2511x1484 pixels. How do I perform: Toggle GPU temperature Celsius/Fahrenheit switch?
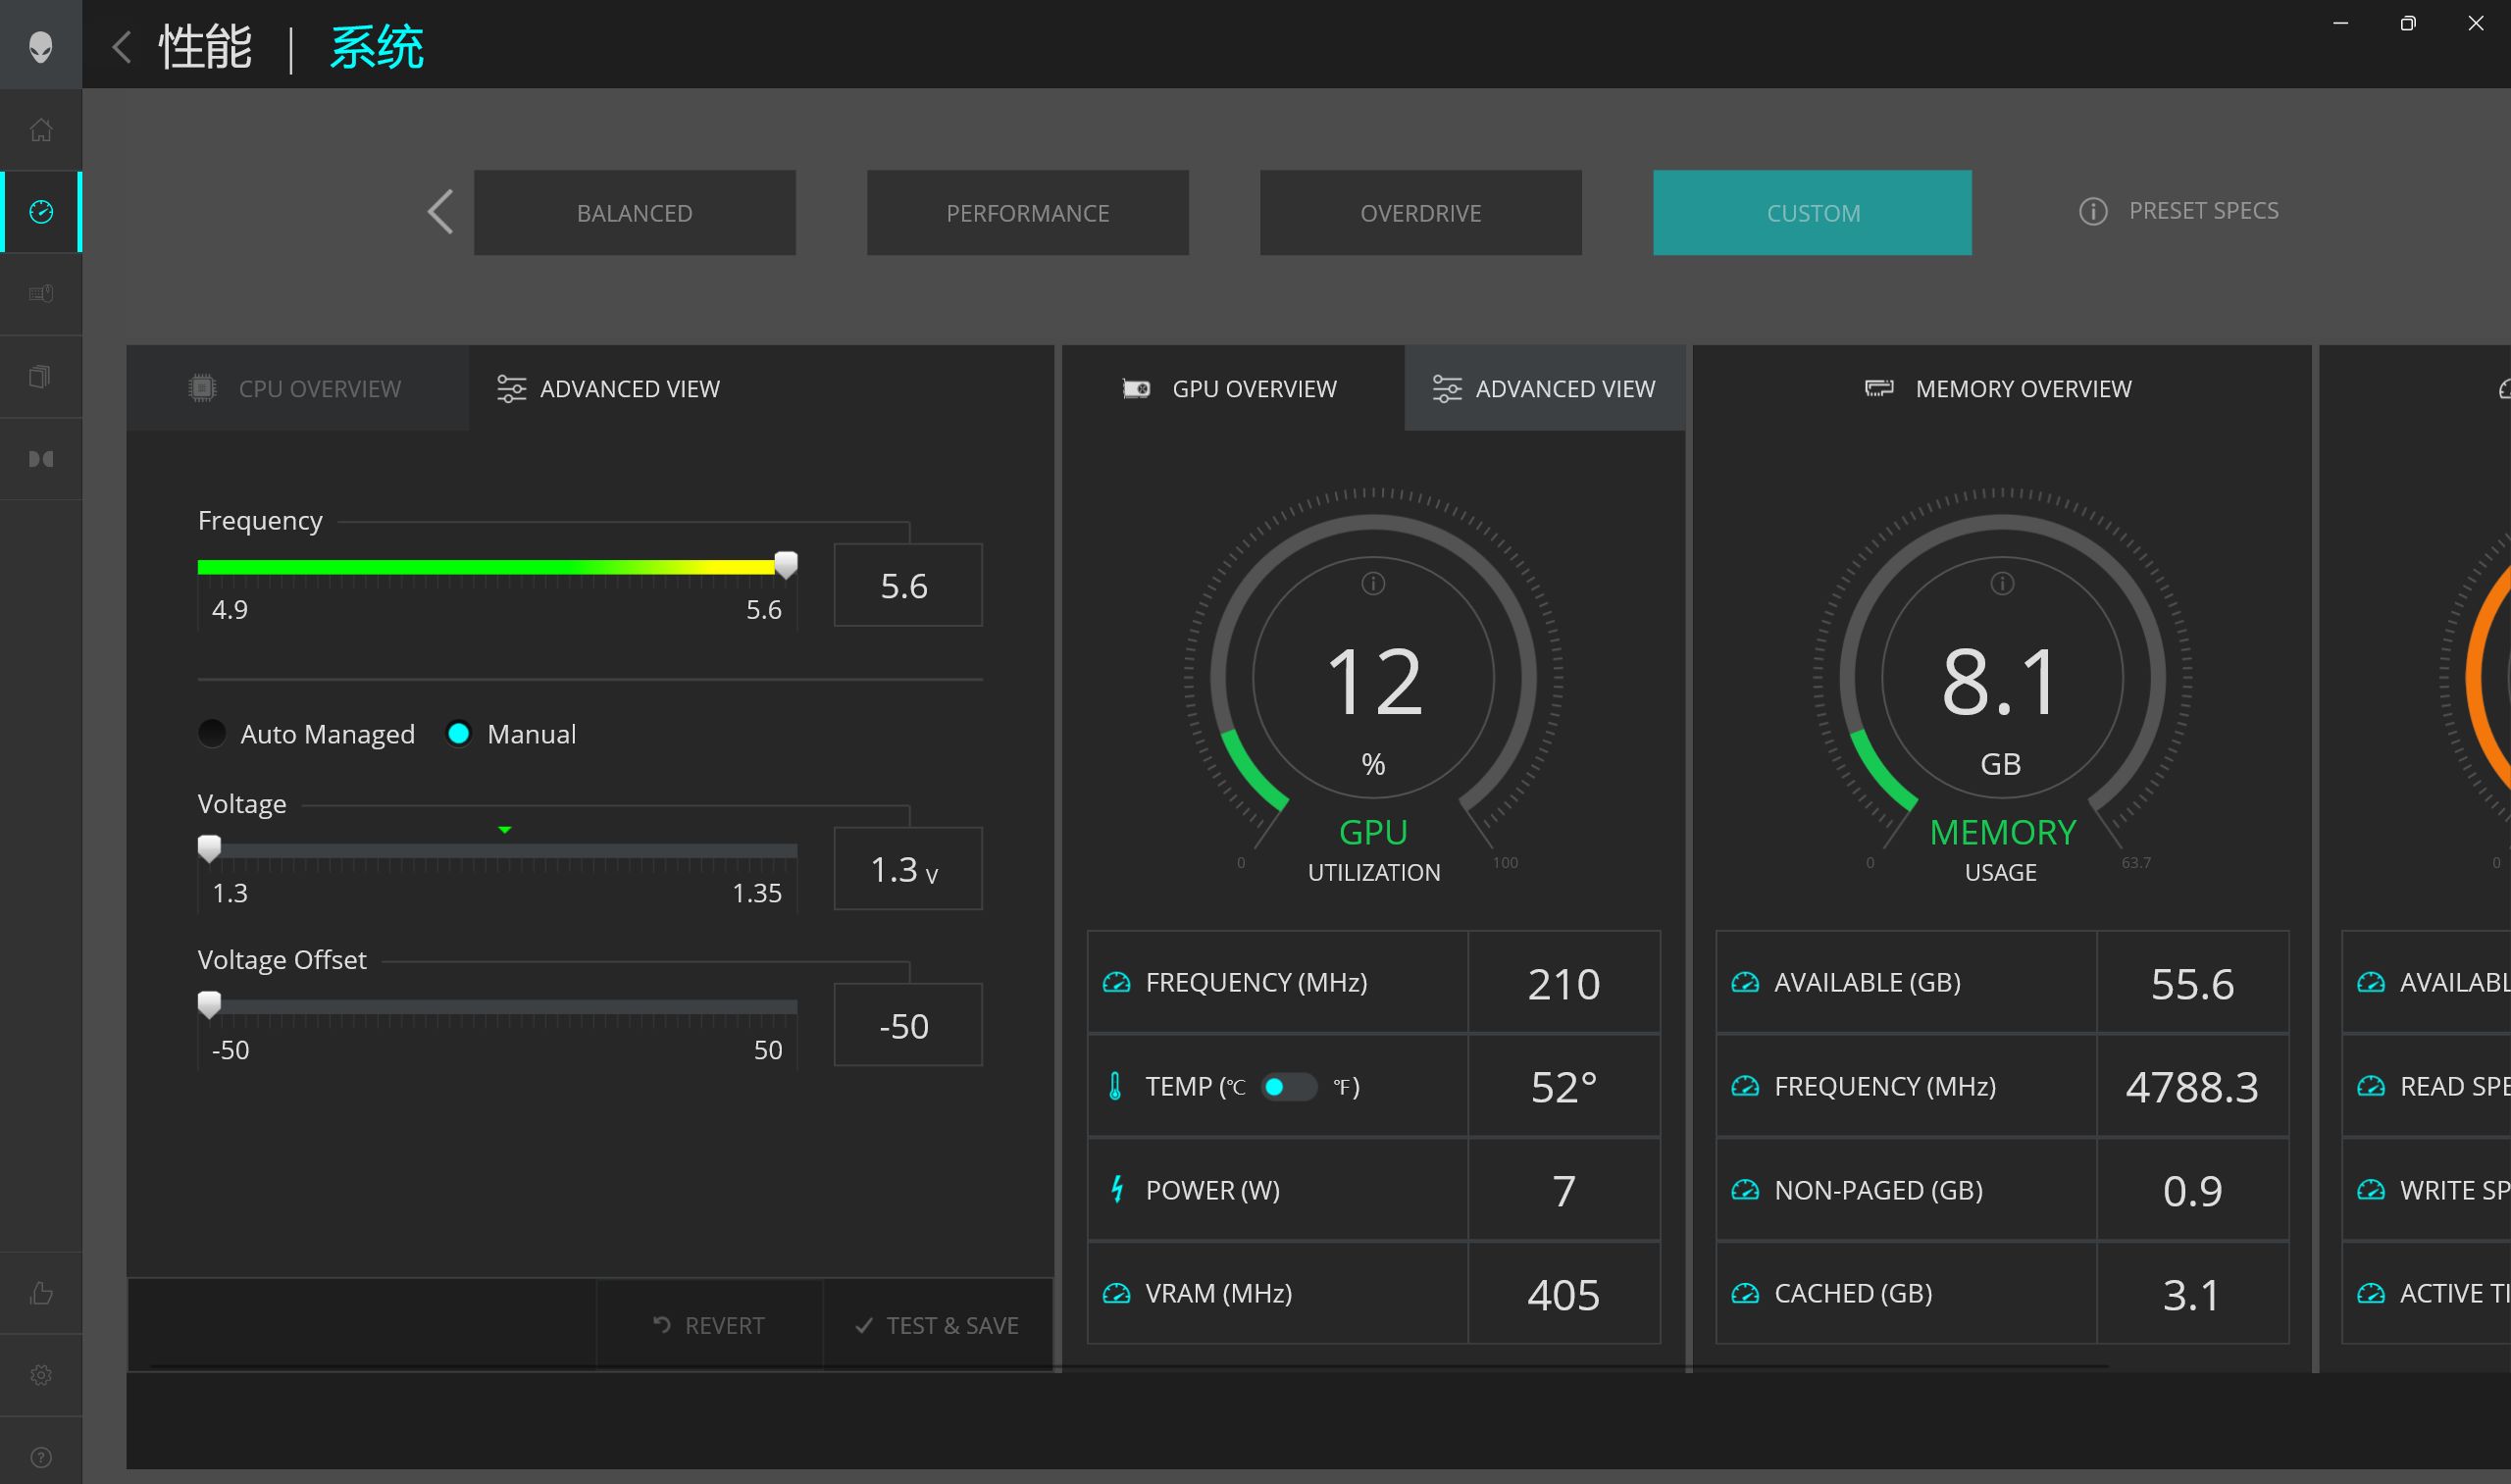(1288, 1086)
